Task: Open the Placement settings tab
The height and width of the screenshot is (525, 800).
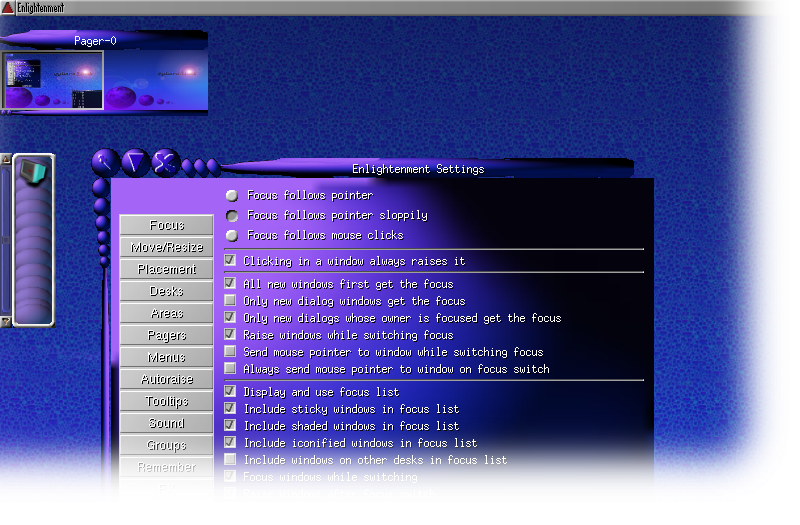Action: 166,269
